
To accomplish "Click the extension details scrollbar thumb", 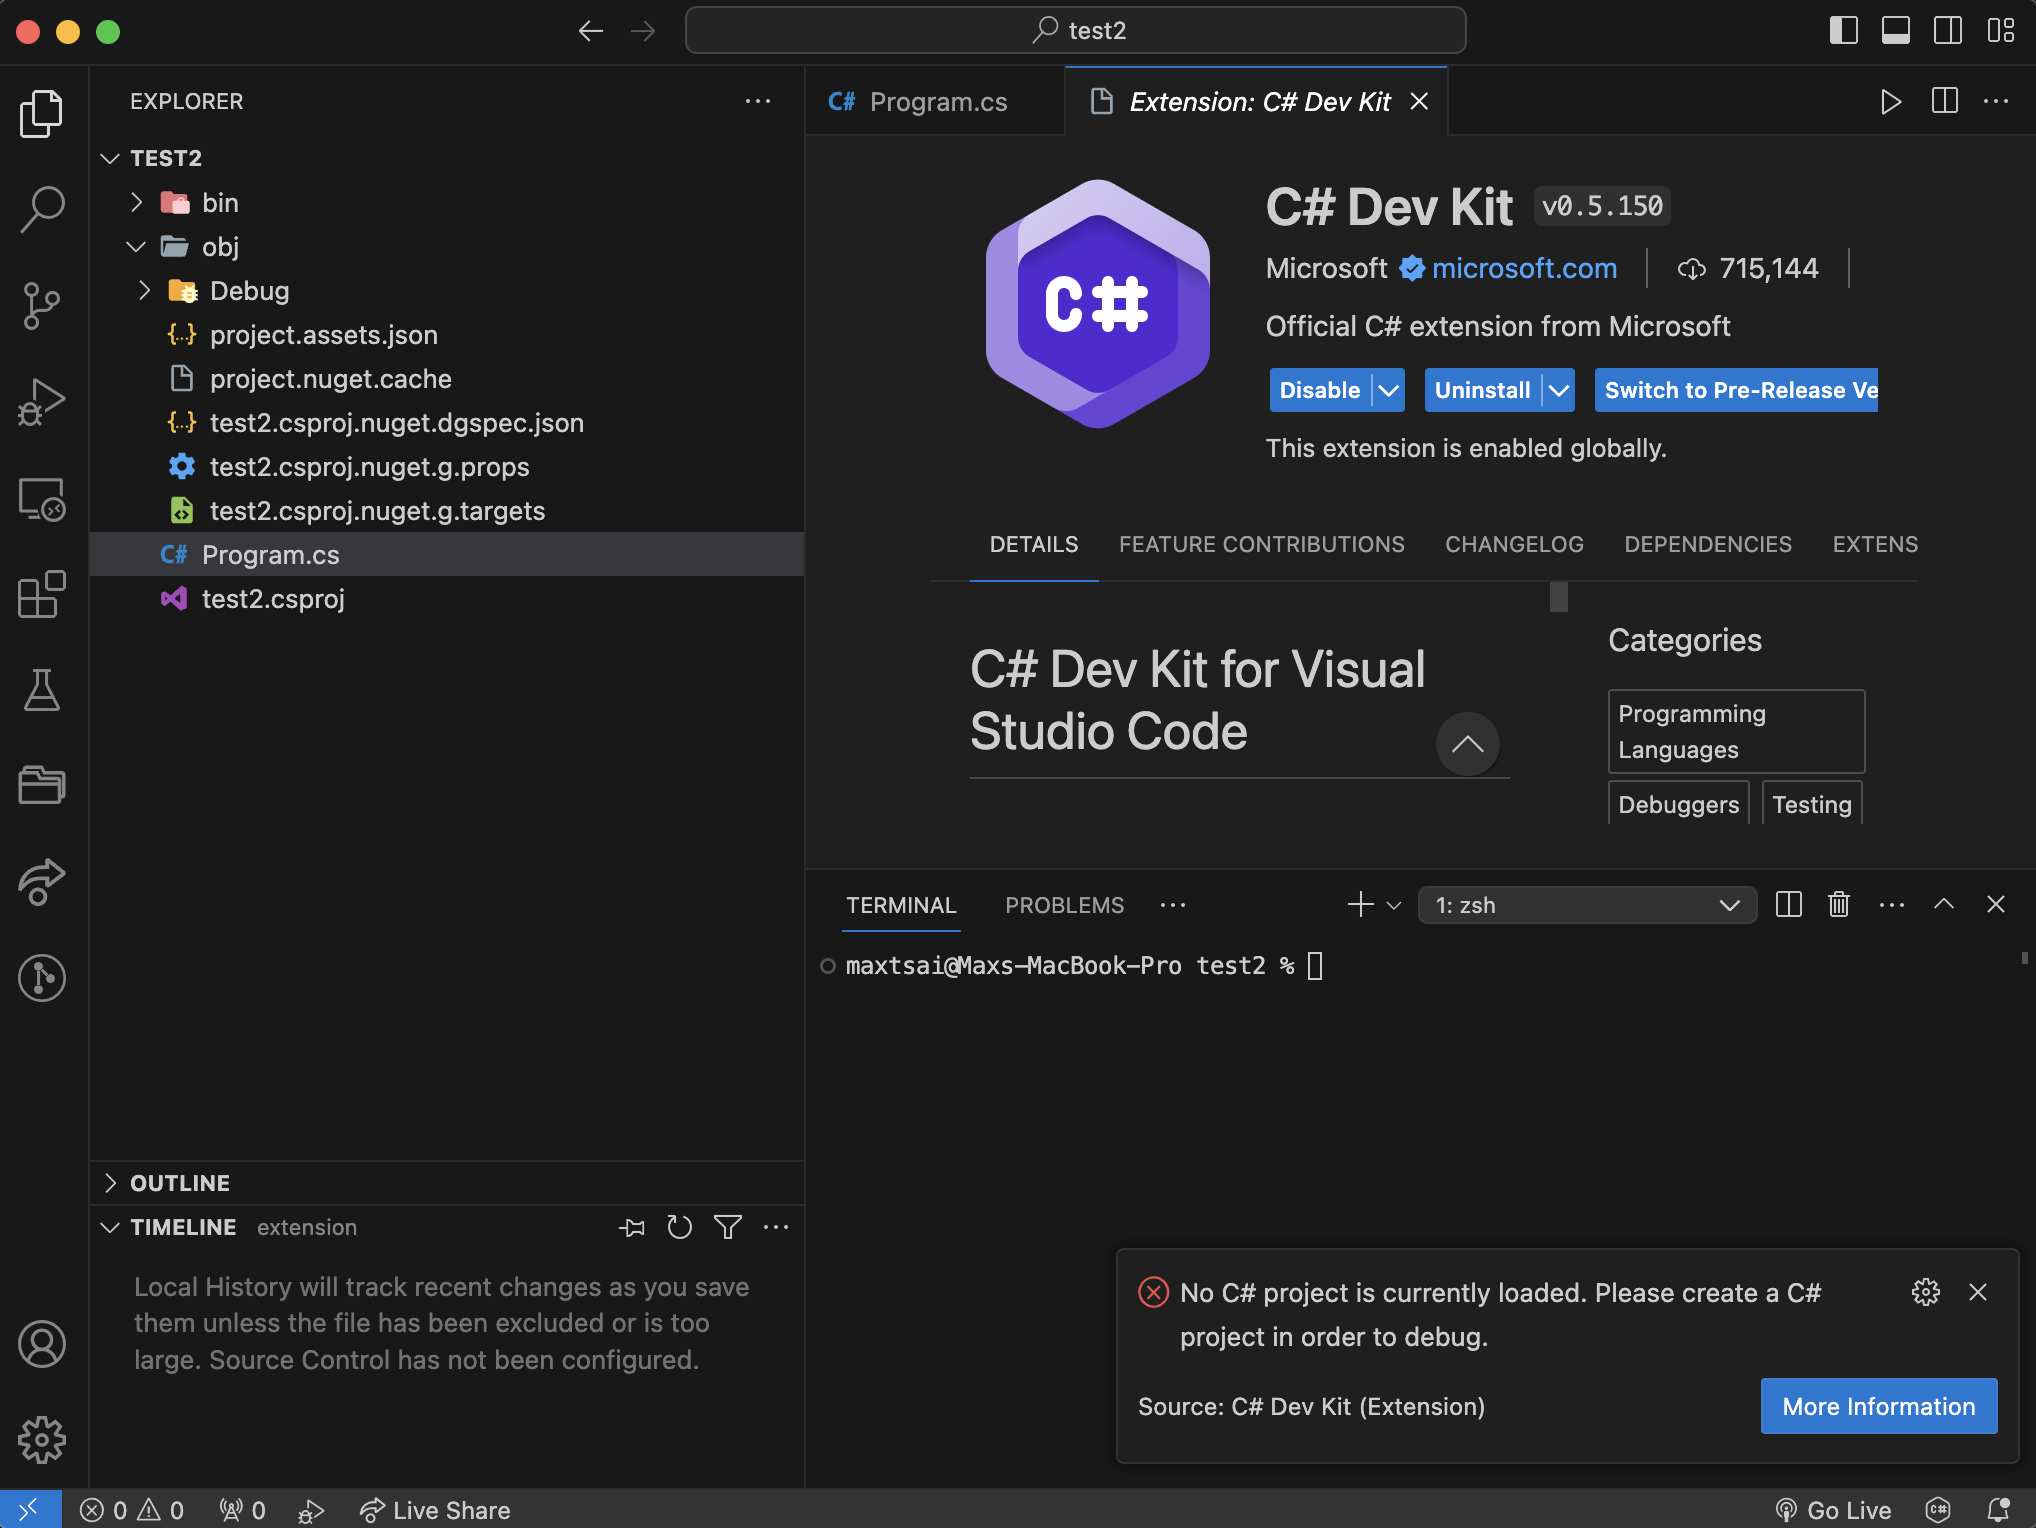I will click(x=1558, y=597).
